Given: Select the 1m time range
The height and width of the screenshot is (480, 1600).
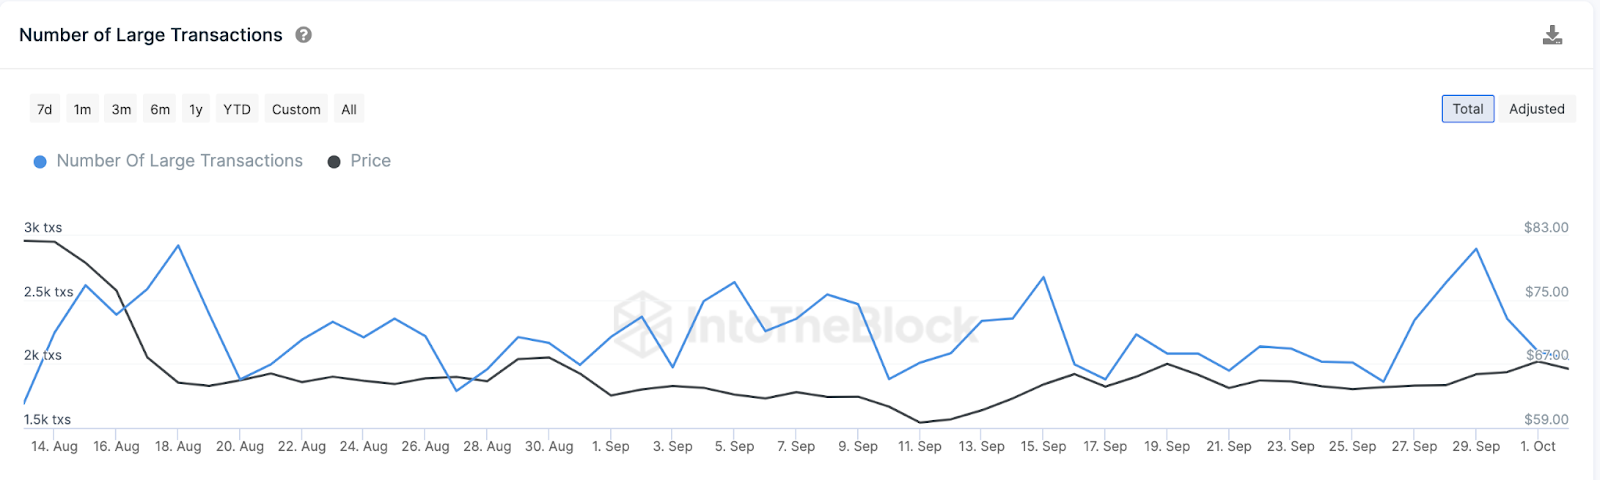Looking at the screenshot, I should tap(83, 109).
